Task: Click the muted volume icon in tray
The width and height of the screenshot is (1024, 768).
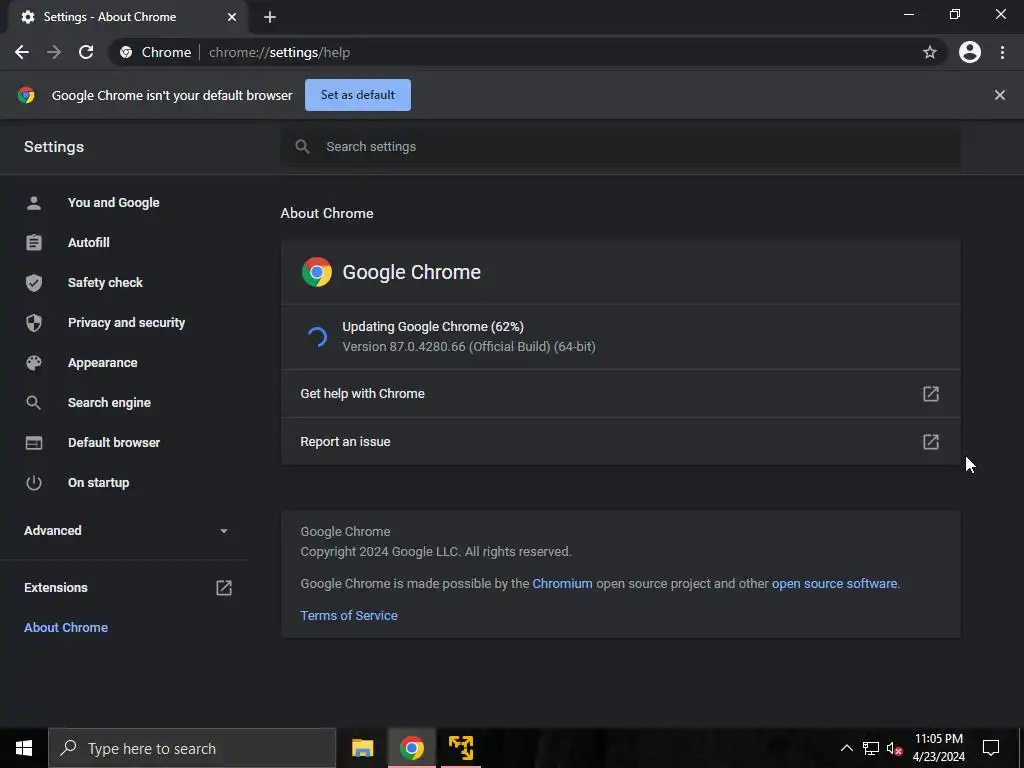Action: point(894,748)
